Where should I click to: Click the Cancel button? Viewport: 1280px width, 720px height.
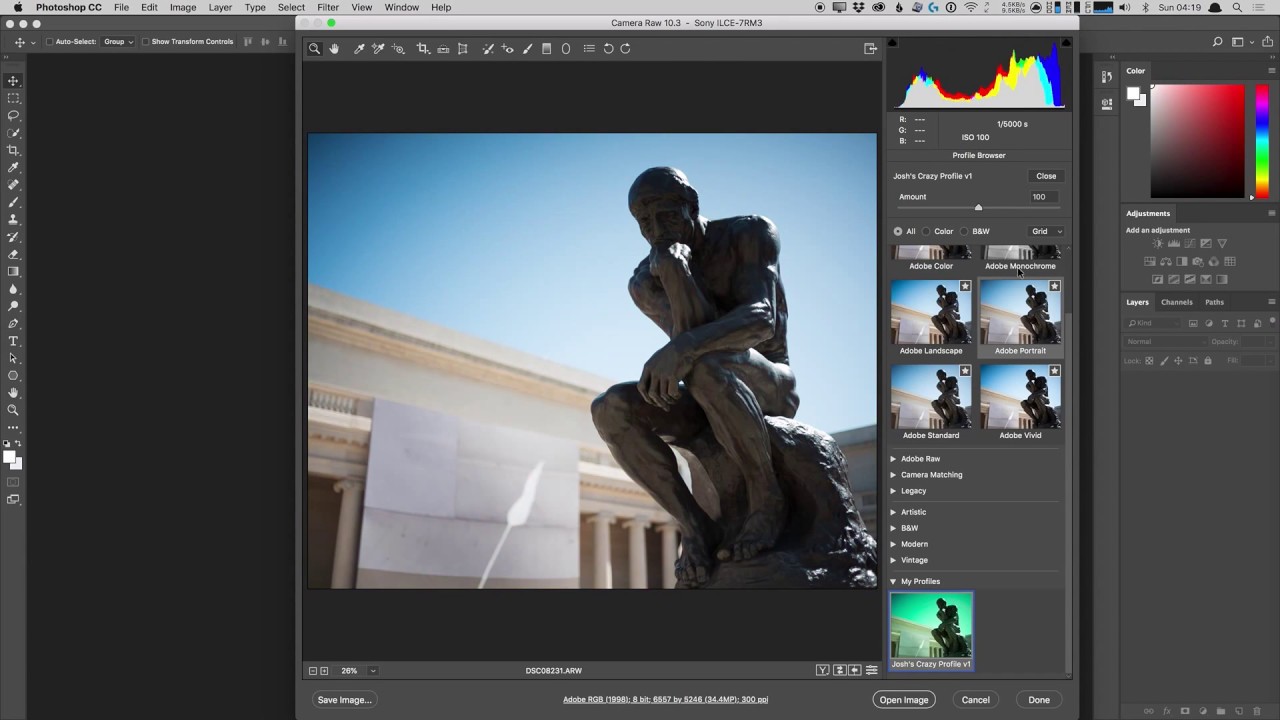976,700
